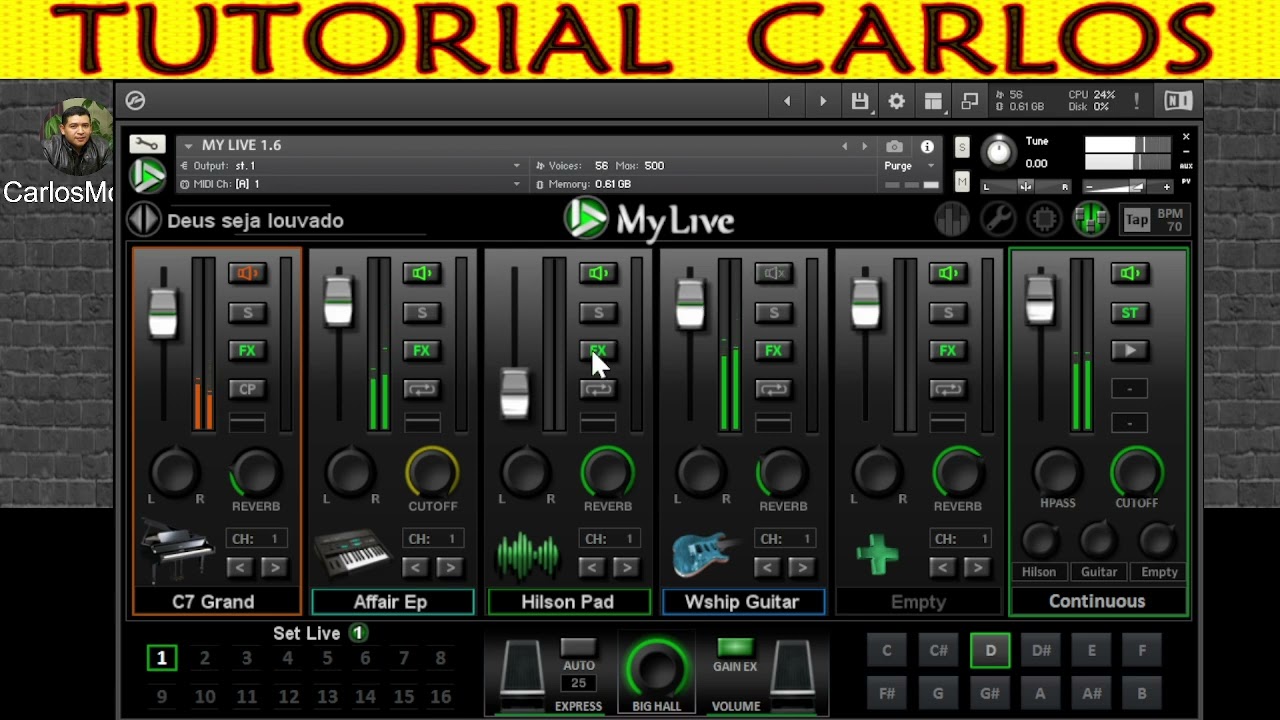Click the play button in Continuous channel
This screenshot has height=720, width=1280.
click(1129, 350)
